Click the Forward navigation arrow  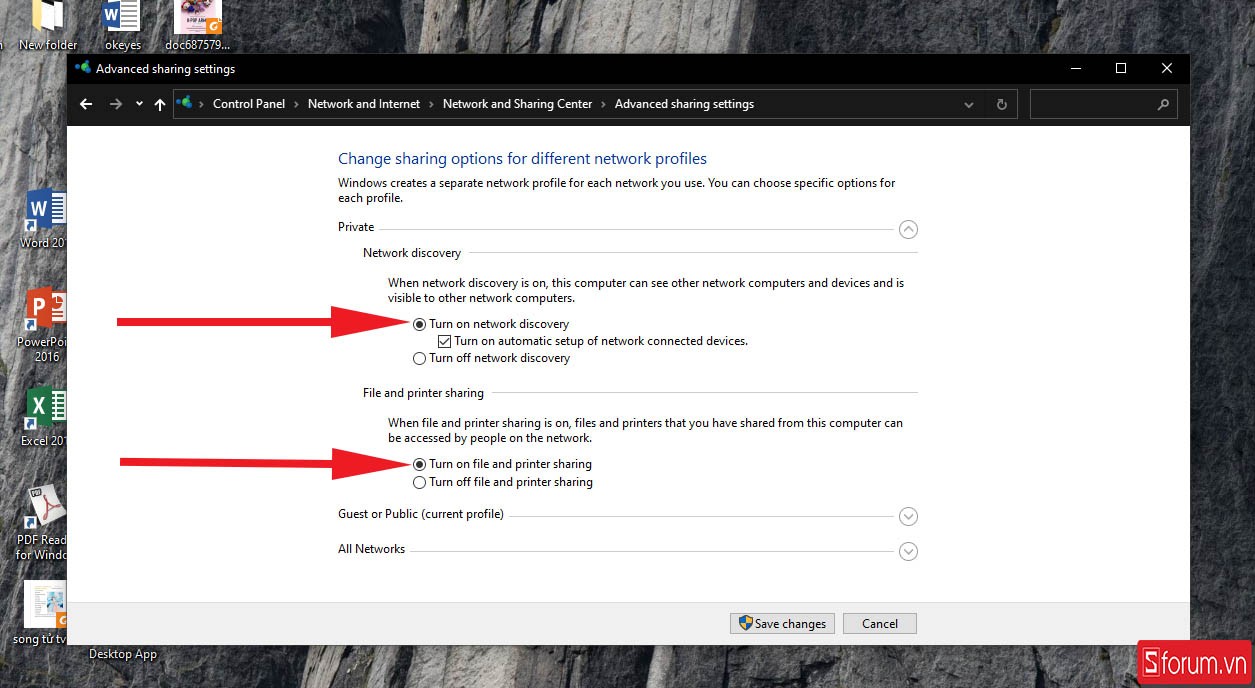click(x=115, y=104)
